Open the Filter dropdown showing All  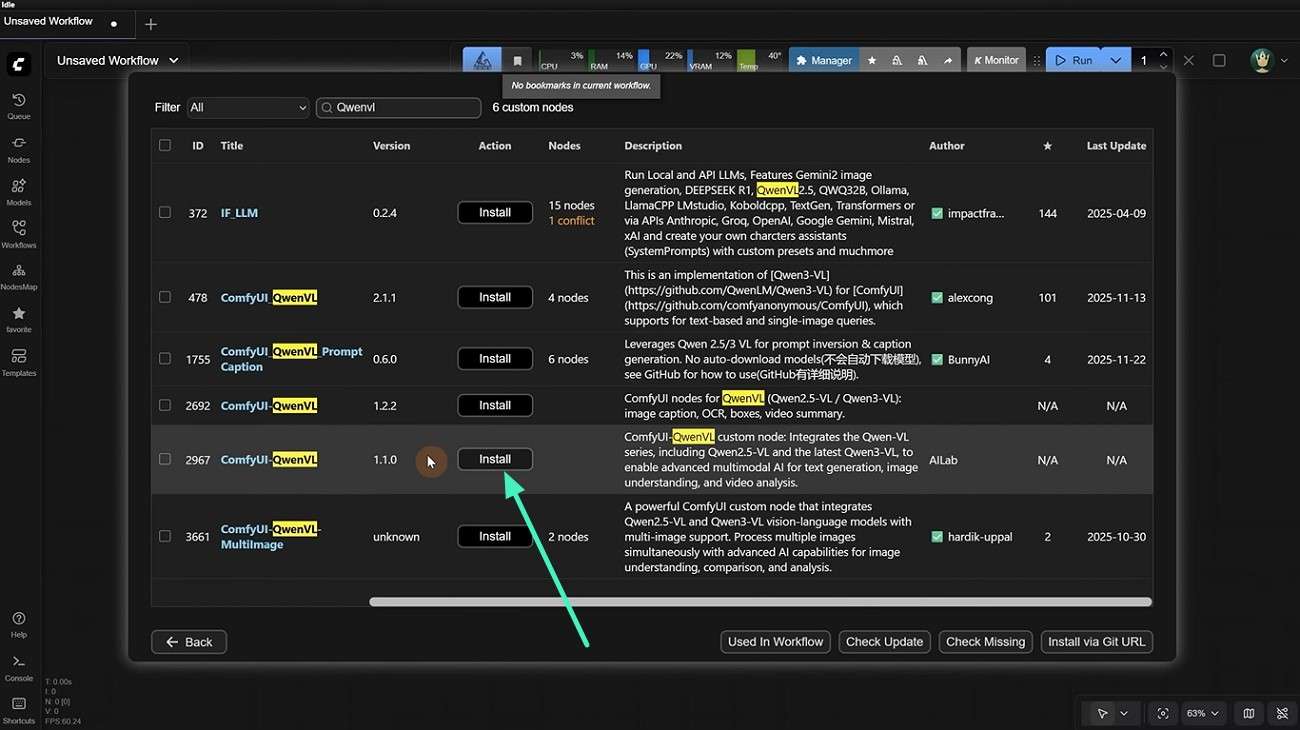(248, 107)
